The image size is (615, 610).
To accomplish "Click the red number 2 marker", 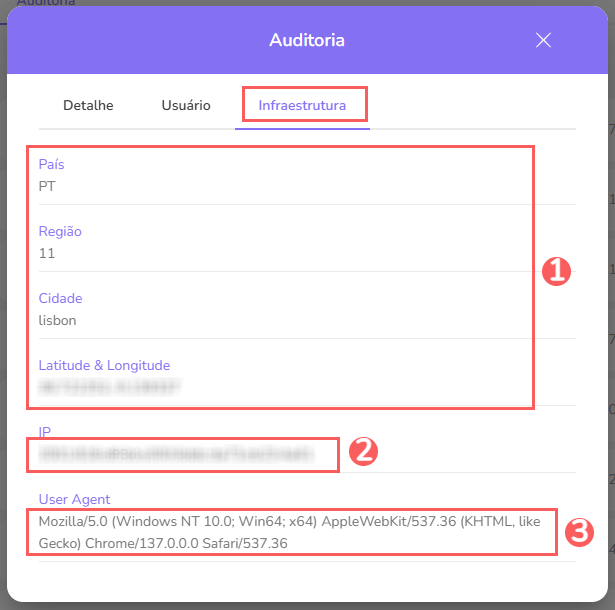I will point(362,452).
